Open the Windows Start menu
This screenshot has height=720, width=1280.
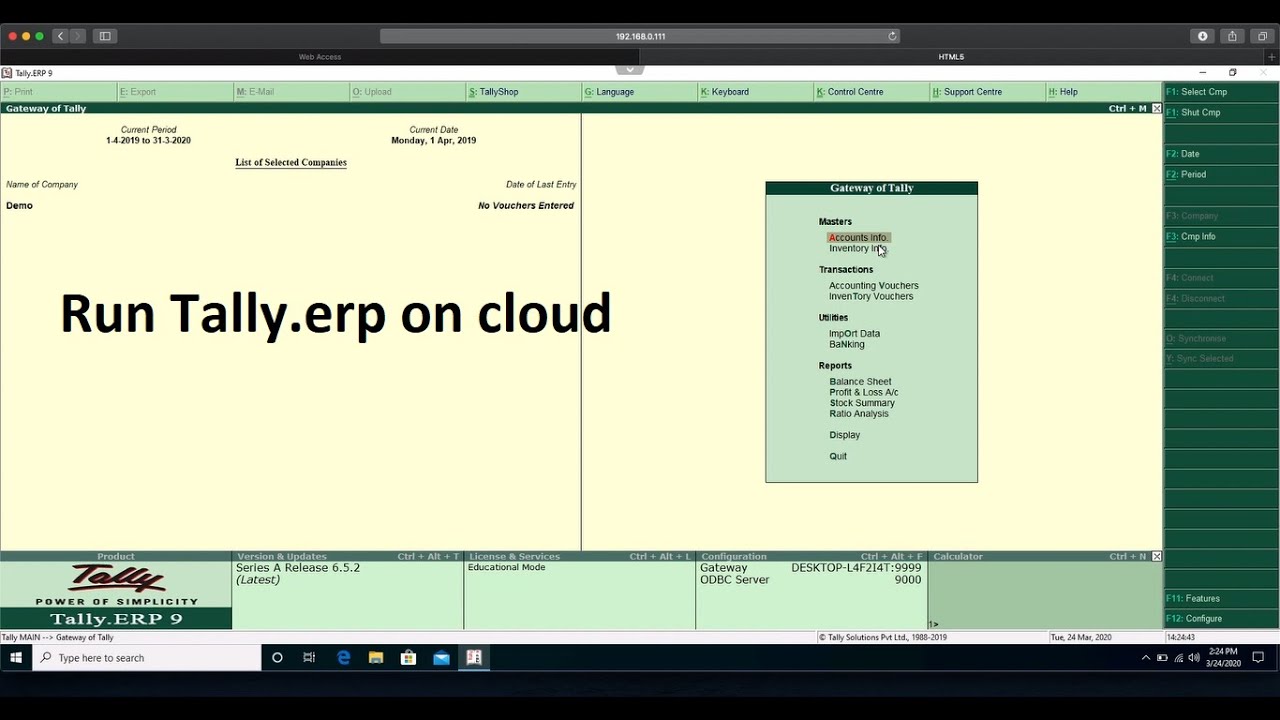[16, 658]
